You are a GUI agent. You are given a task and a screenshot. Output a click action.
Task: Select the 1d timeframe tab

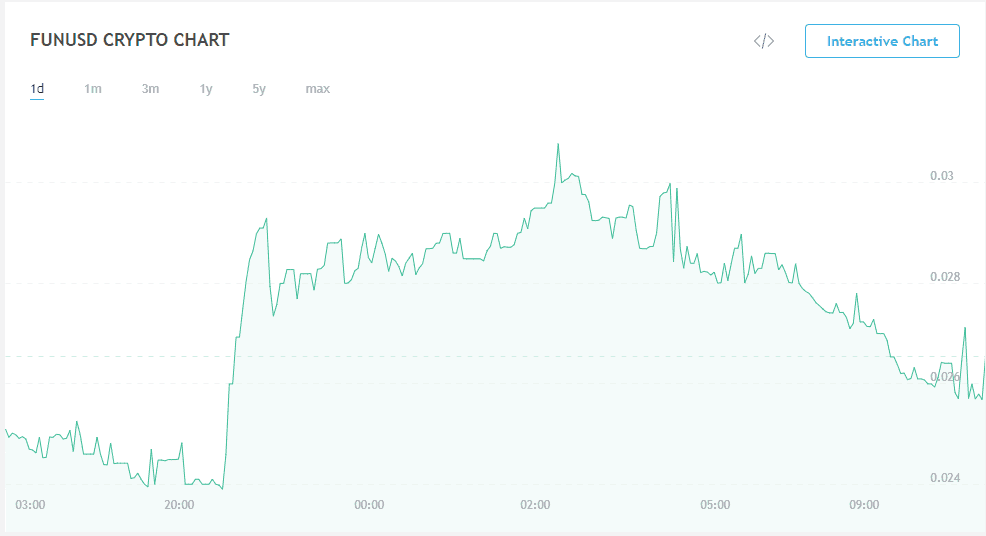point(37,89)
